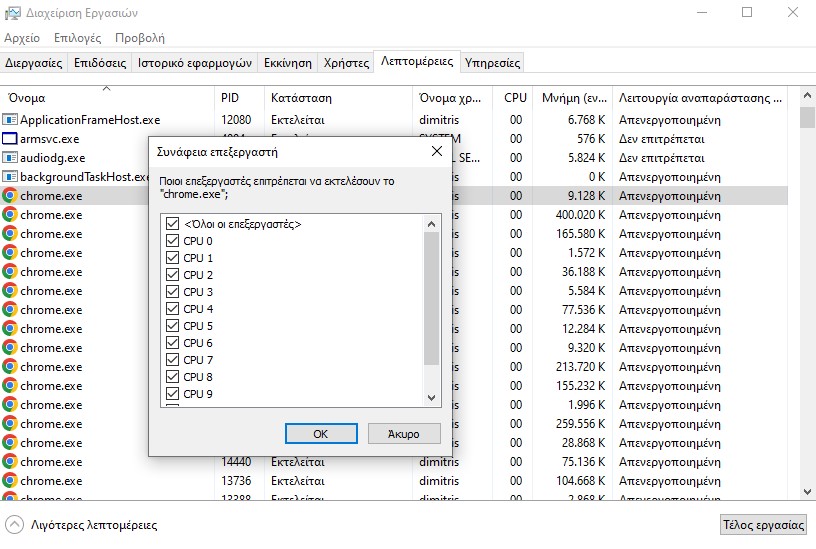Switch to the Επιδόσεις tab
The width and height of the screenshot is (816, 549).
pos(100,63)
